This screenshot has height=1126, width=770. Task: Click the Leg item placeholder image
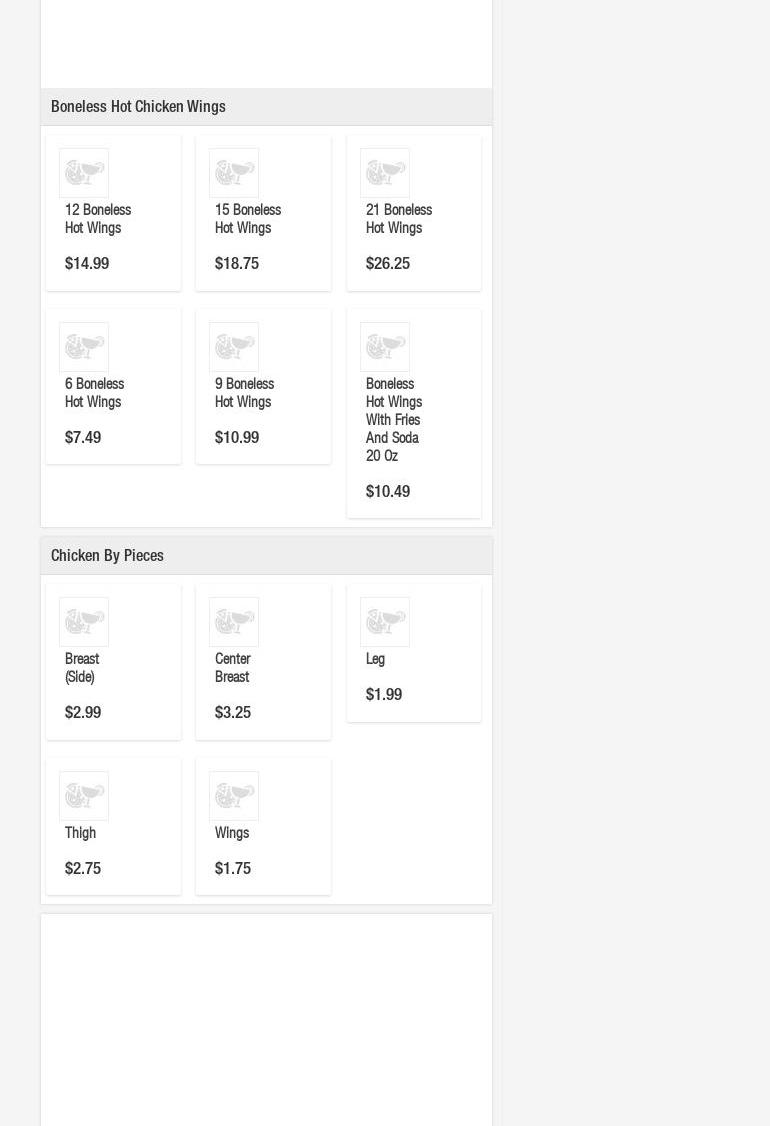(385, 622)
